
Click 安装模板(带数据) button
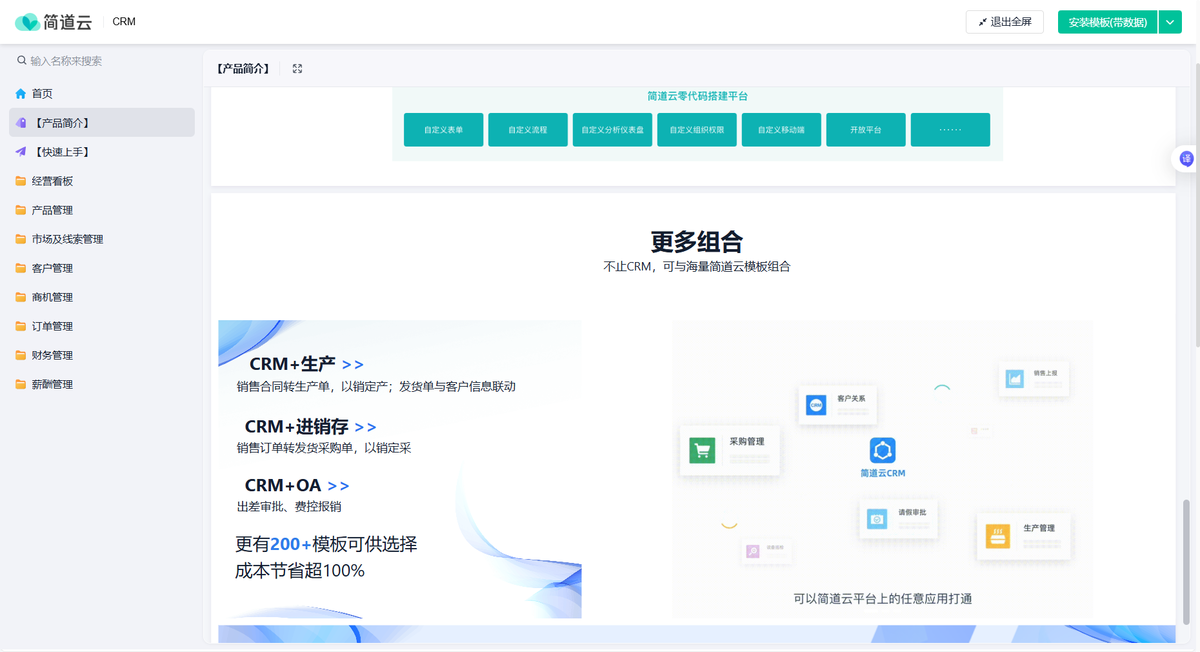(1107, 22)
